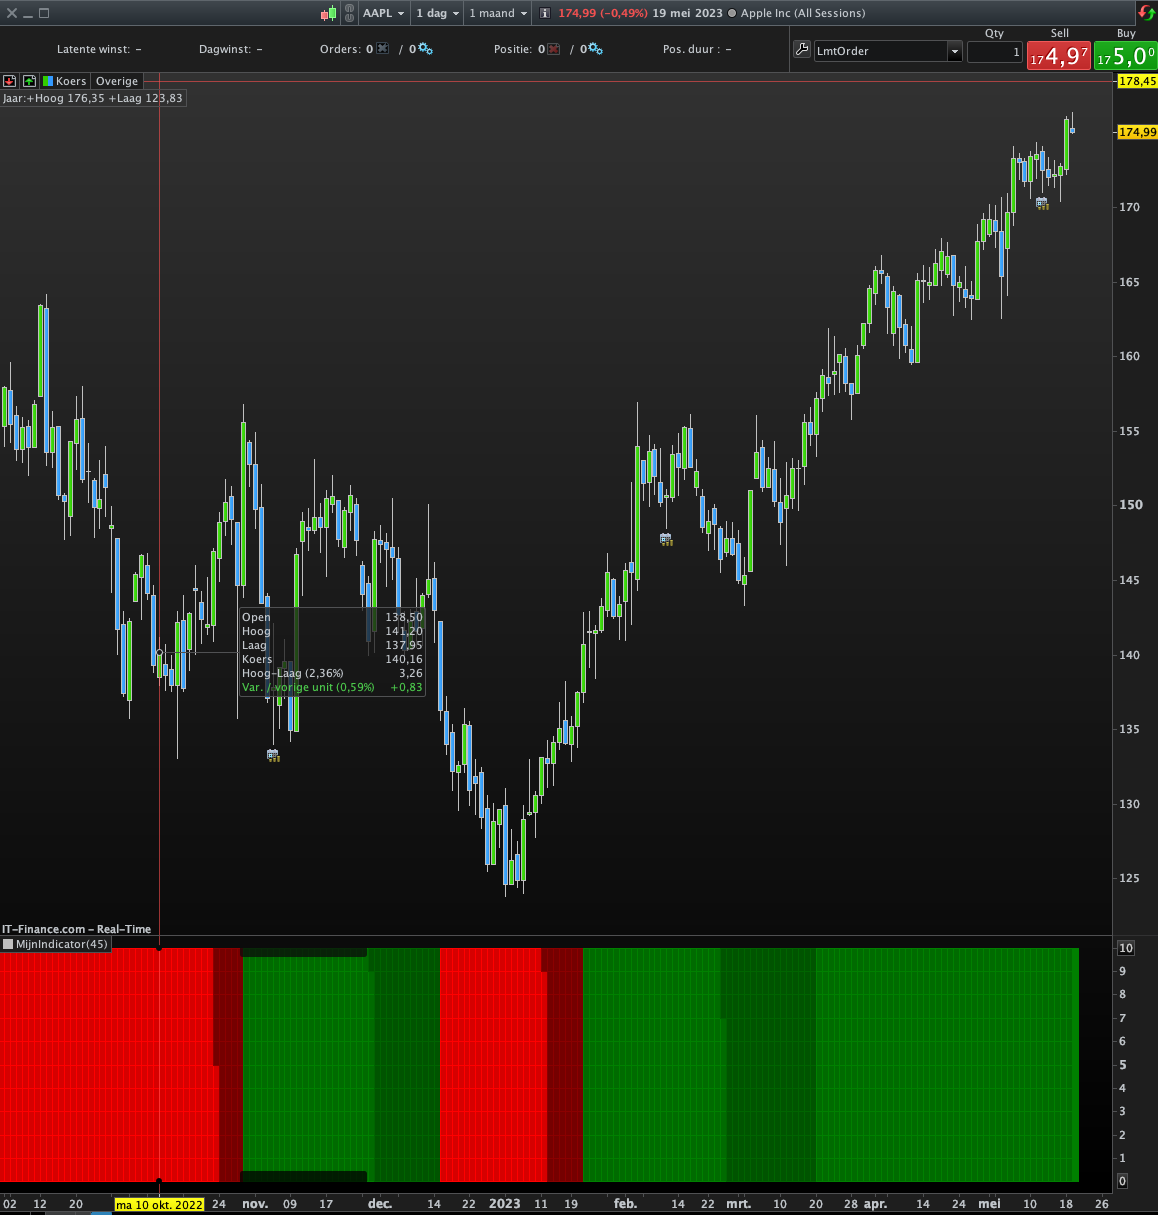
Task: Click the red-green sync arrows icon
Action: [1146, 12]
